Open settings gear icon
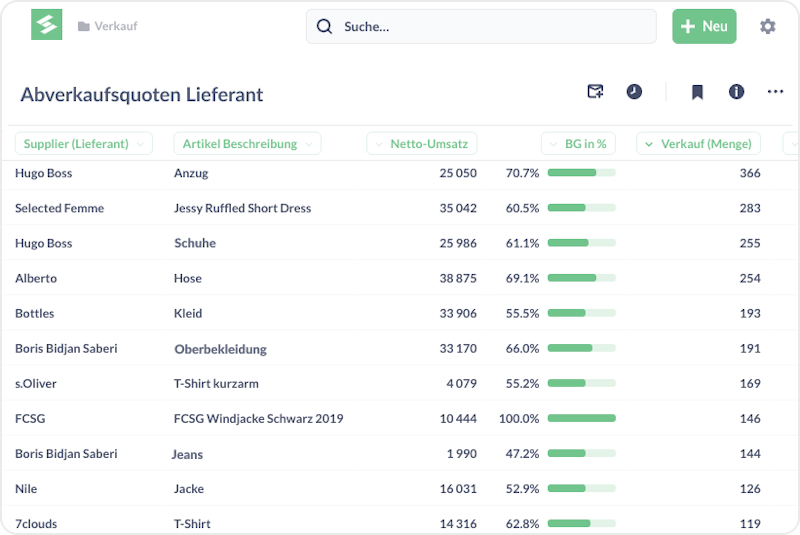Viewport: 800px width, 535px height. tap(767, 27)
